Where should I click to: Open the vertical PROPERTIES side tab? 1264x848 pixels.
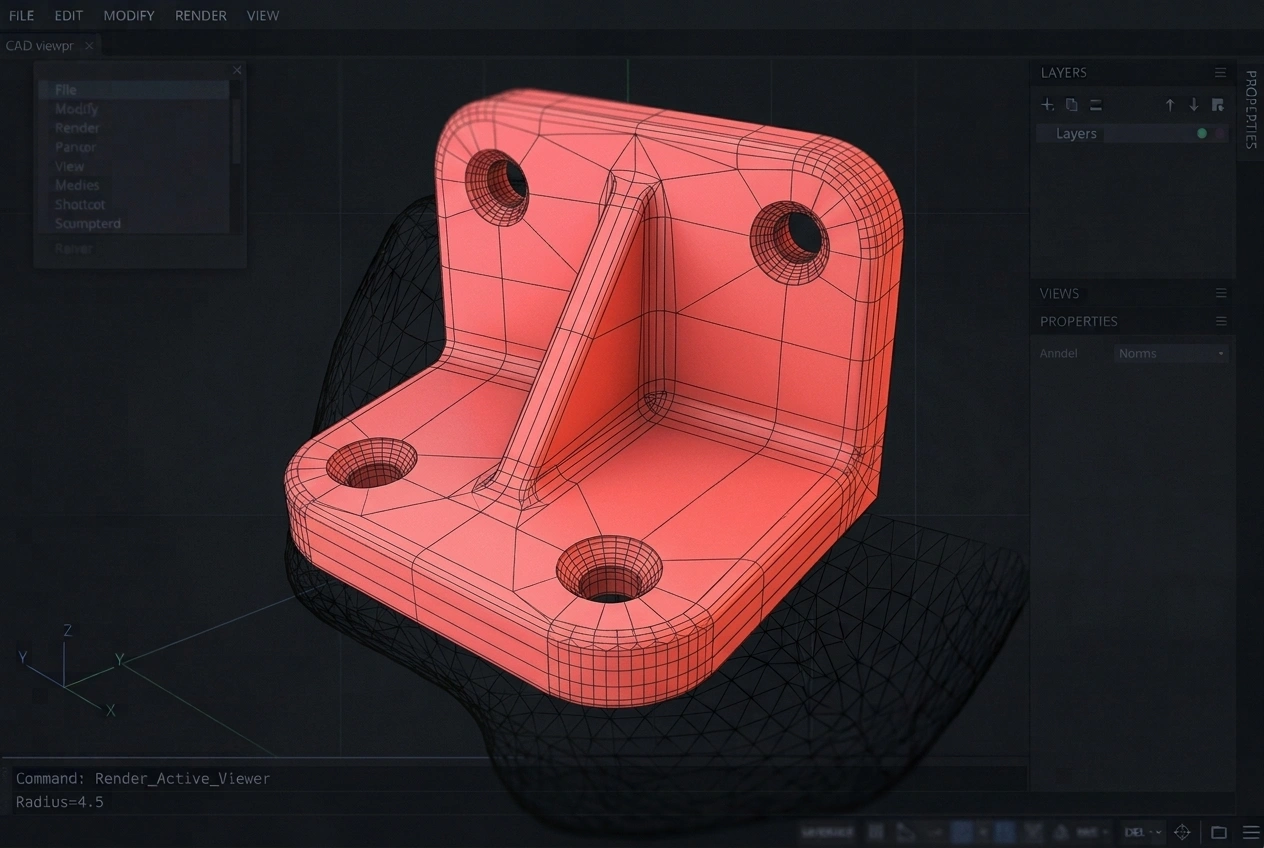coord(1251,110)
